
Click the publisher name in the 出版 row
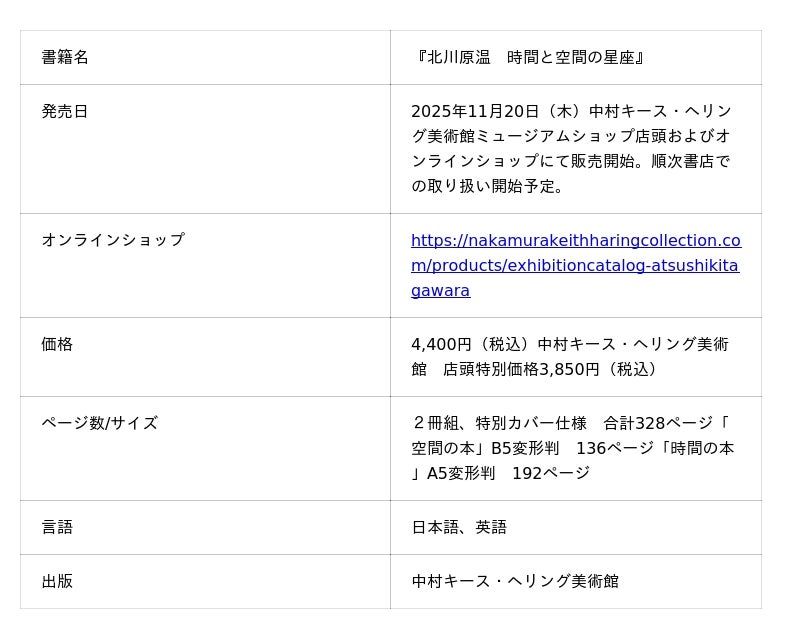click(515, 582)
